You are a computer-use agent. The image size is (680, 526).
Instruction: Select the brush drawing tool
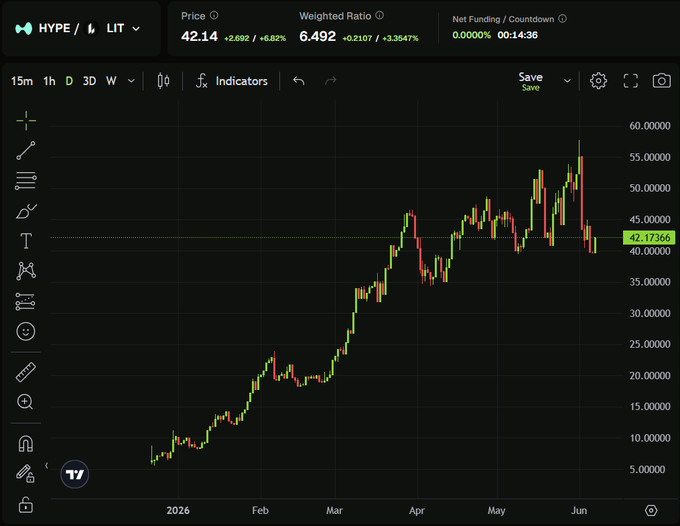[26, 211]
